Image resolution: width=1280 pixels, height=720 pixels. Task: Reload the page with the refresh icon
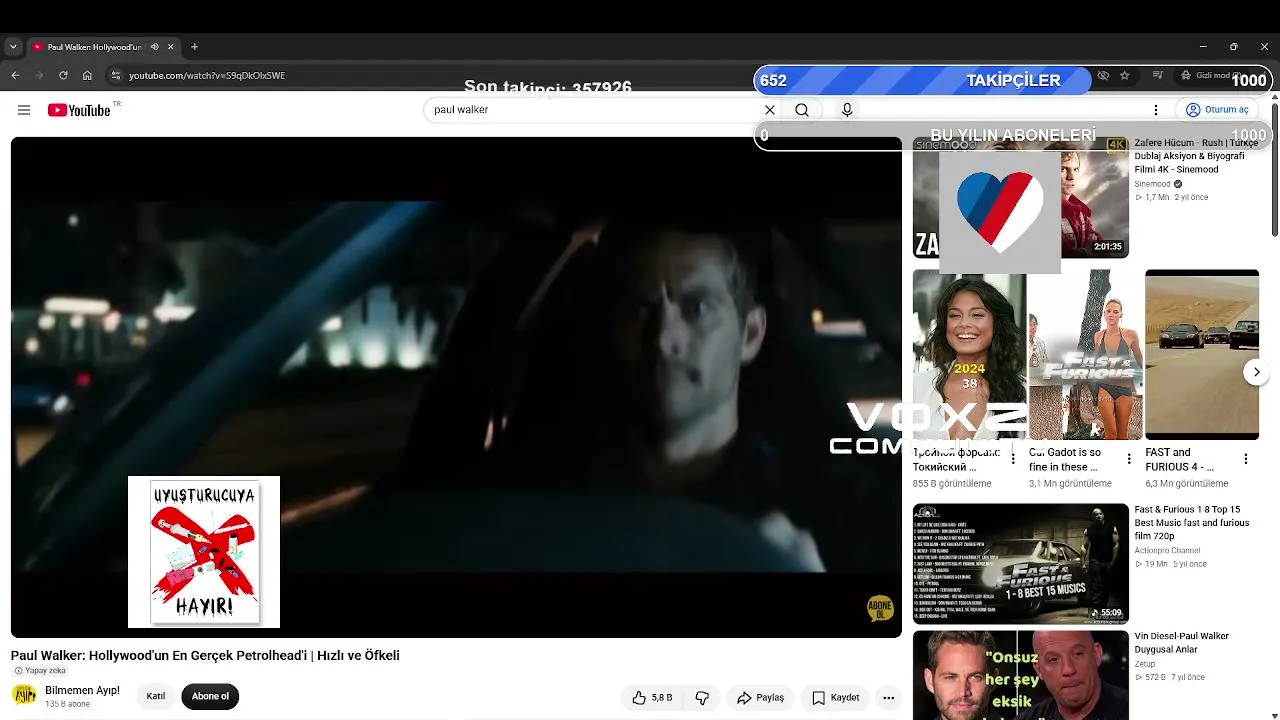tap(63, 75)
